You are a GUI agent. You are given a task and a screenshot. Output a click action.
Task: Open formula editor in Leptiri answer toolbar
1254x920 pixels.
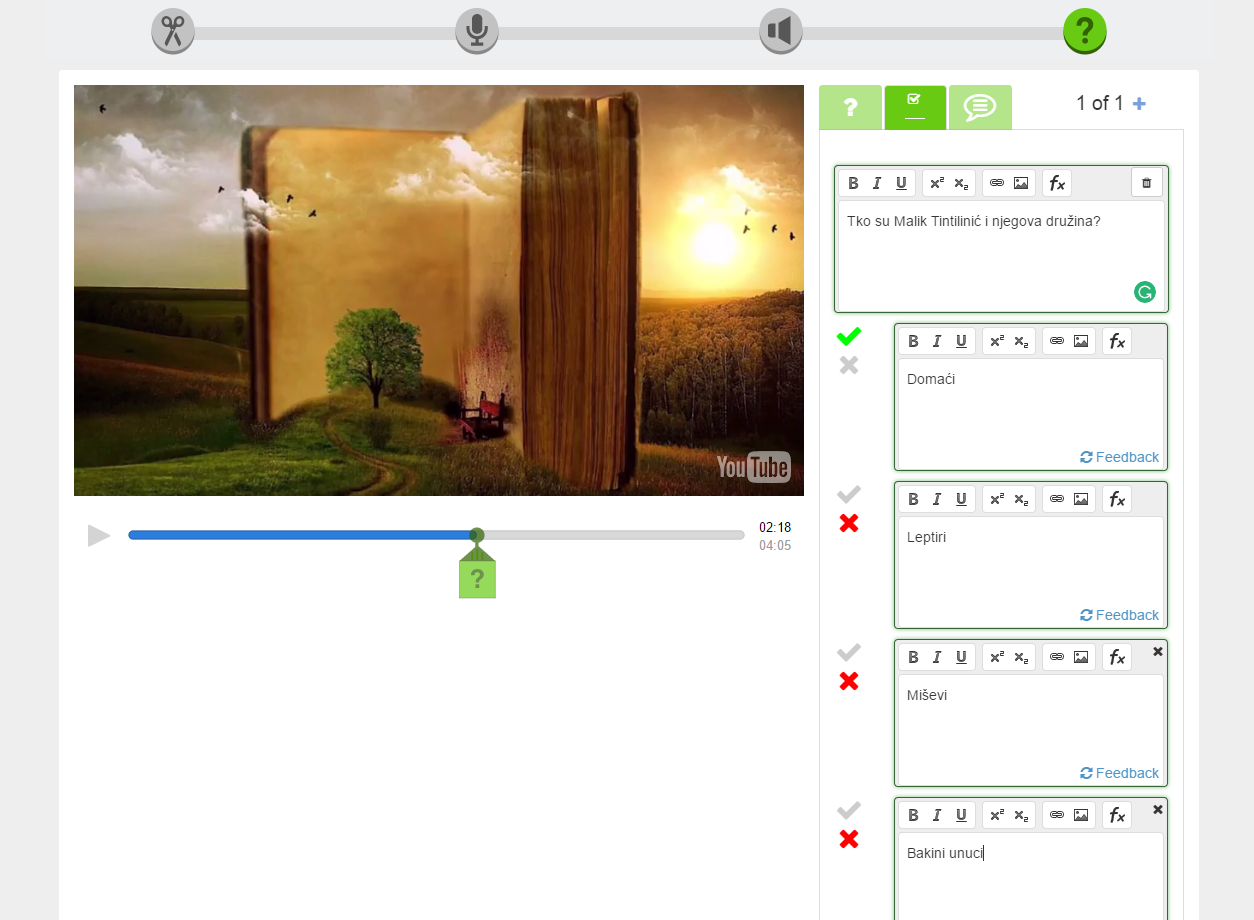pyautogui.click(x=1117, y=499)
